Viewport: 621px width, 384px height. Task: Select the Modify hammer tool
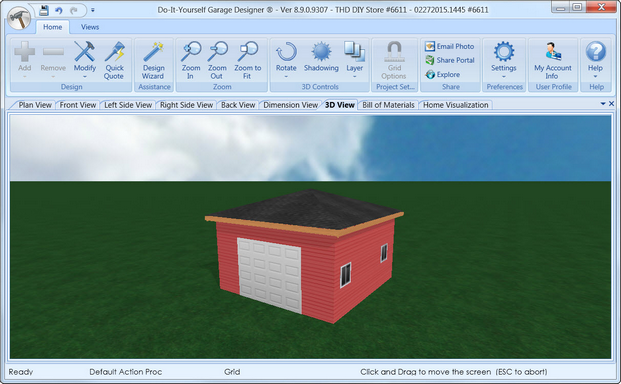[x=85, y=59]
